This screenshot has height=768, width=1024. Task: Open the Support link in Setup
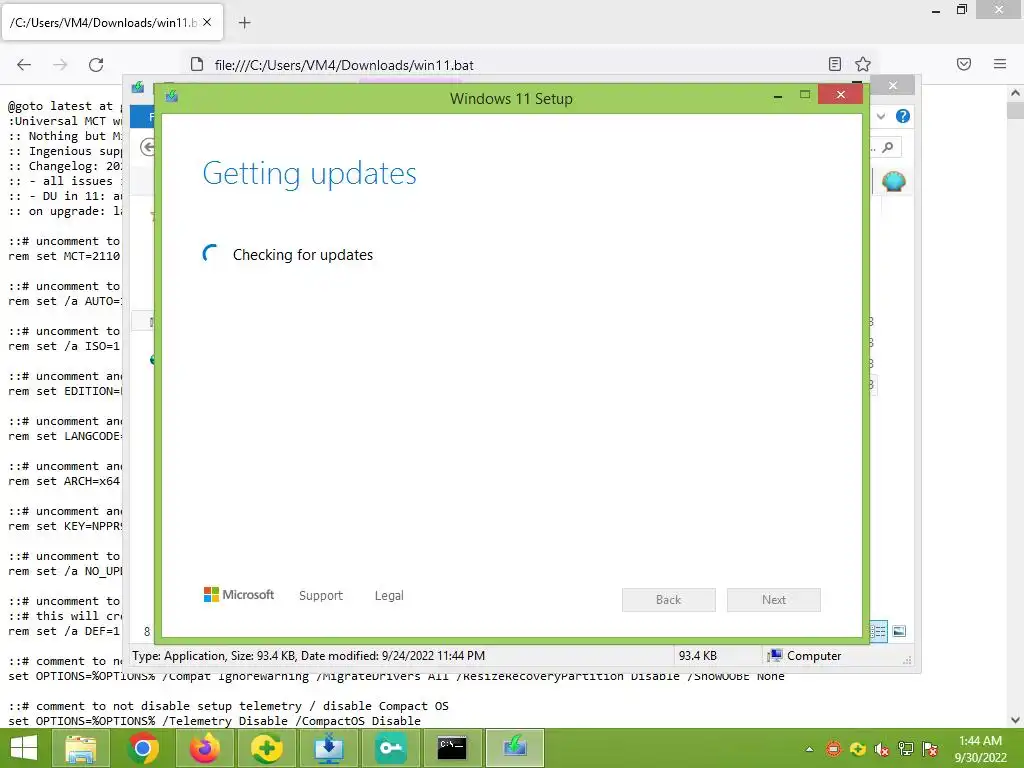(x=321, y=596)
